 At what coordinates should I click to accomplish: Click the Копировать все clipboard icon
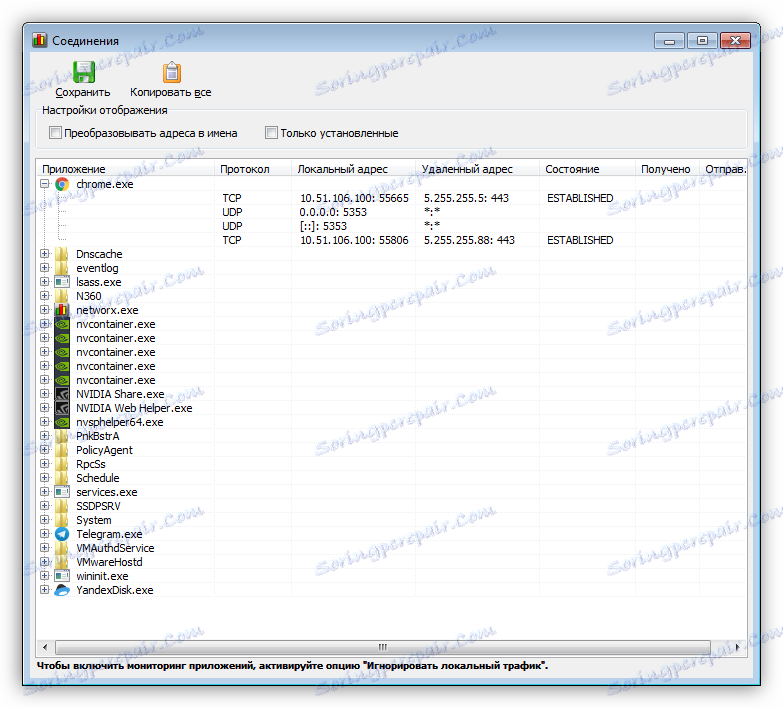(x=171, y=72)
